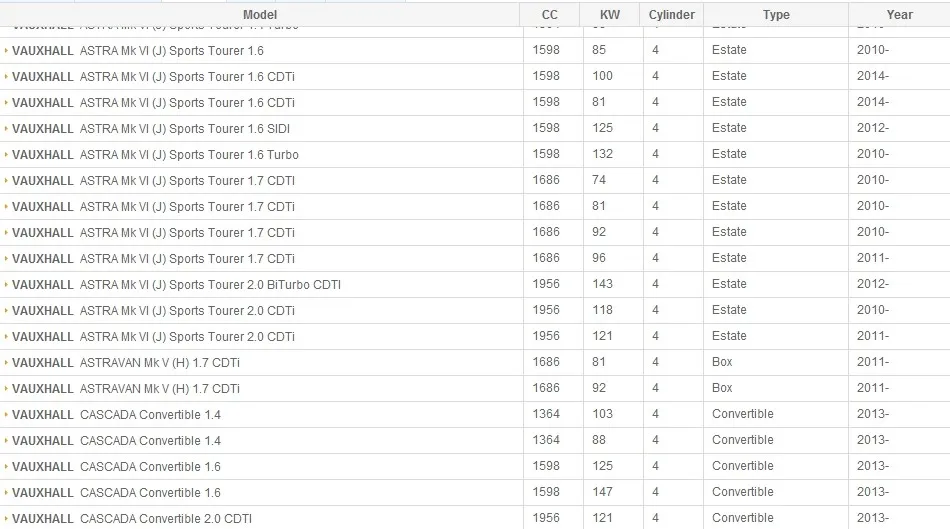Click KW value 132 in 1.6 Turbo row

(602, 154)
